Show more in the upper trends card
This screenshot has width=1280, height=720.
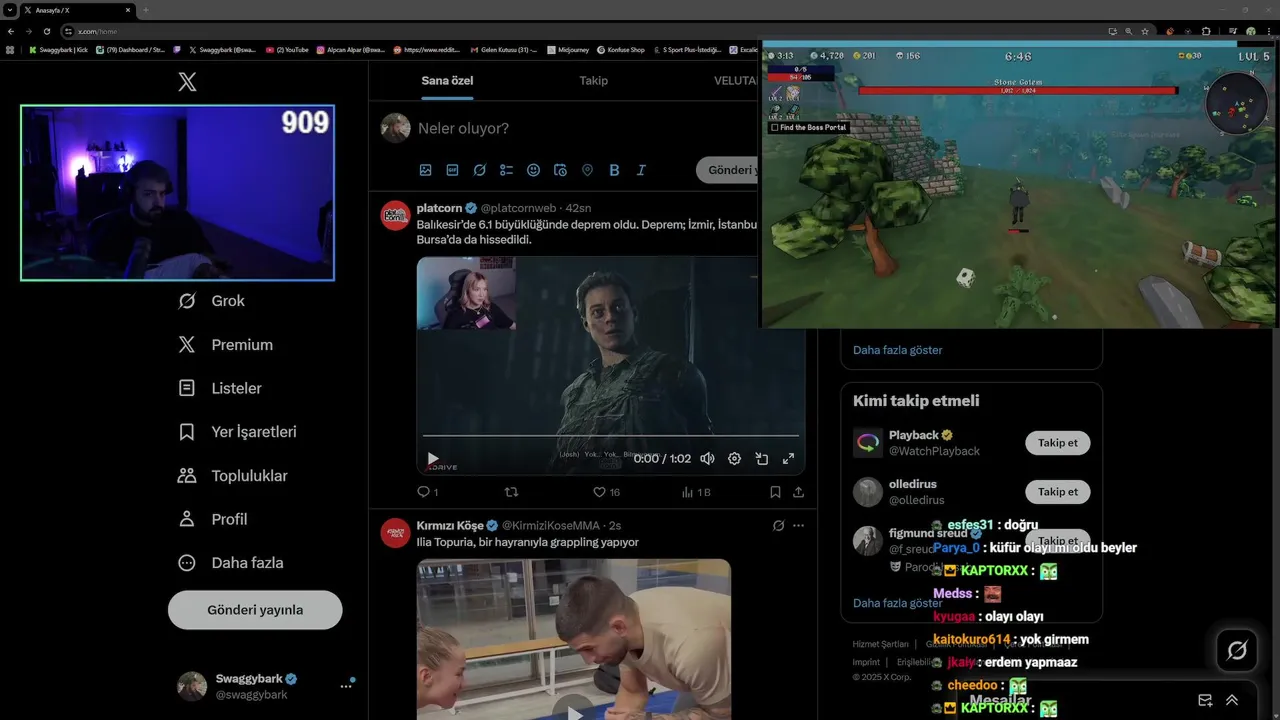coord(897,350)
